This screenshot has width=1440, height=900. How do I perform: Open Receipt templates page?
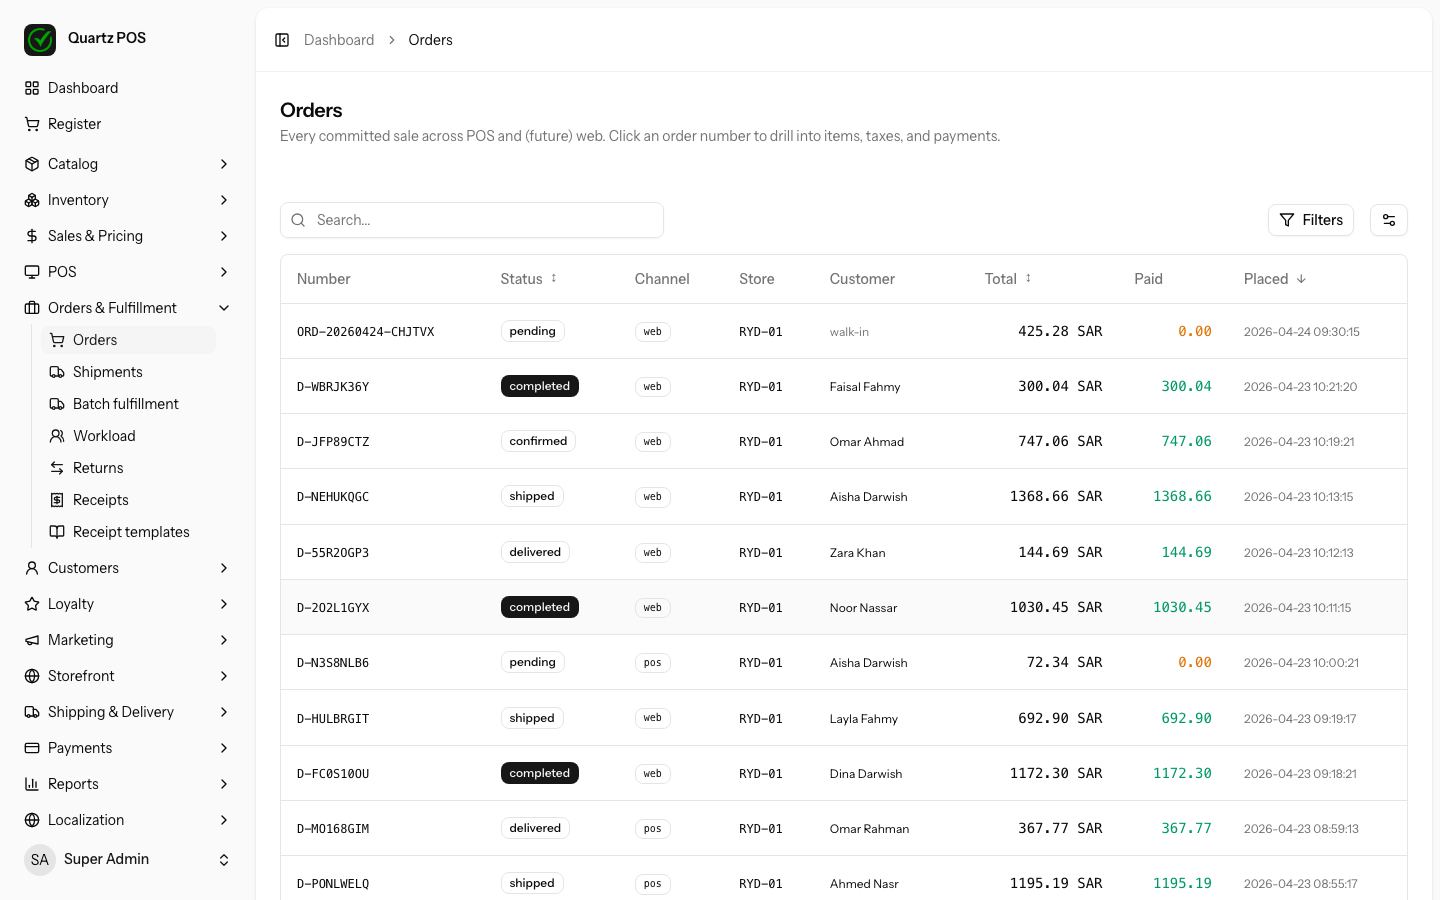pos(128,532)
